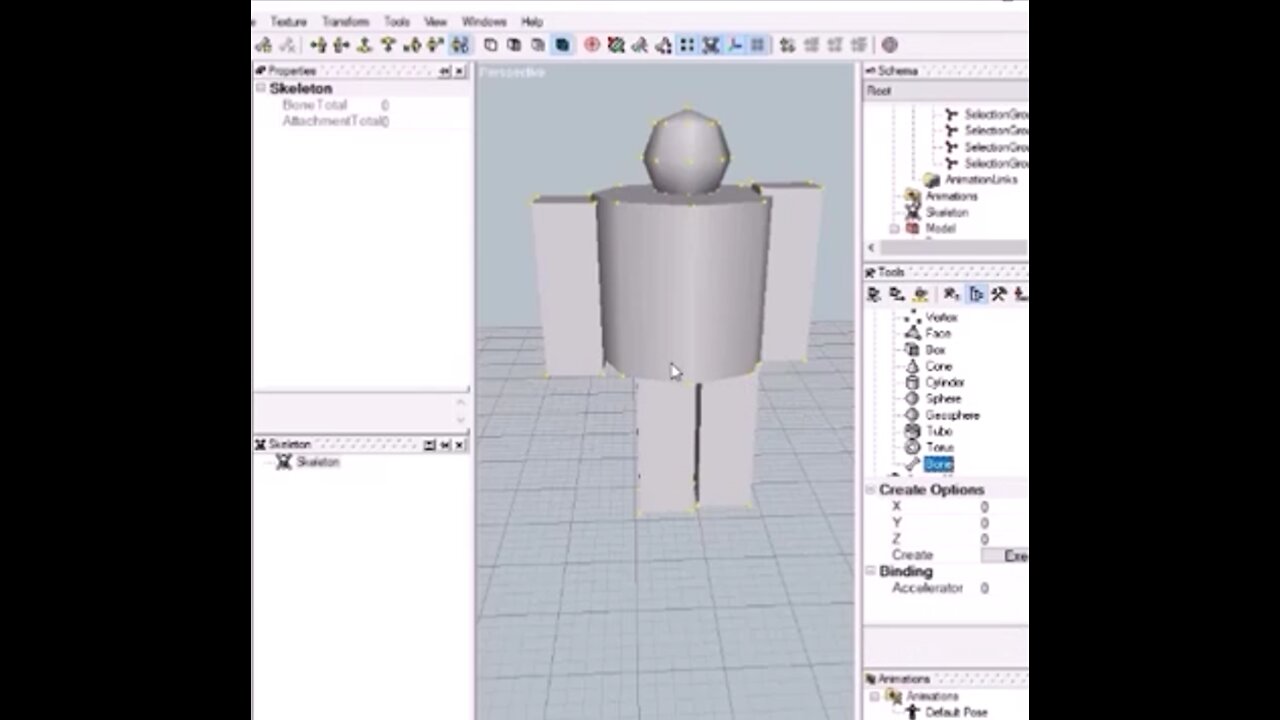Click the four-dots vertex mode toolbar icon
1280x720 pixels.
[686, 45]
